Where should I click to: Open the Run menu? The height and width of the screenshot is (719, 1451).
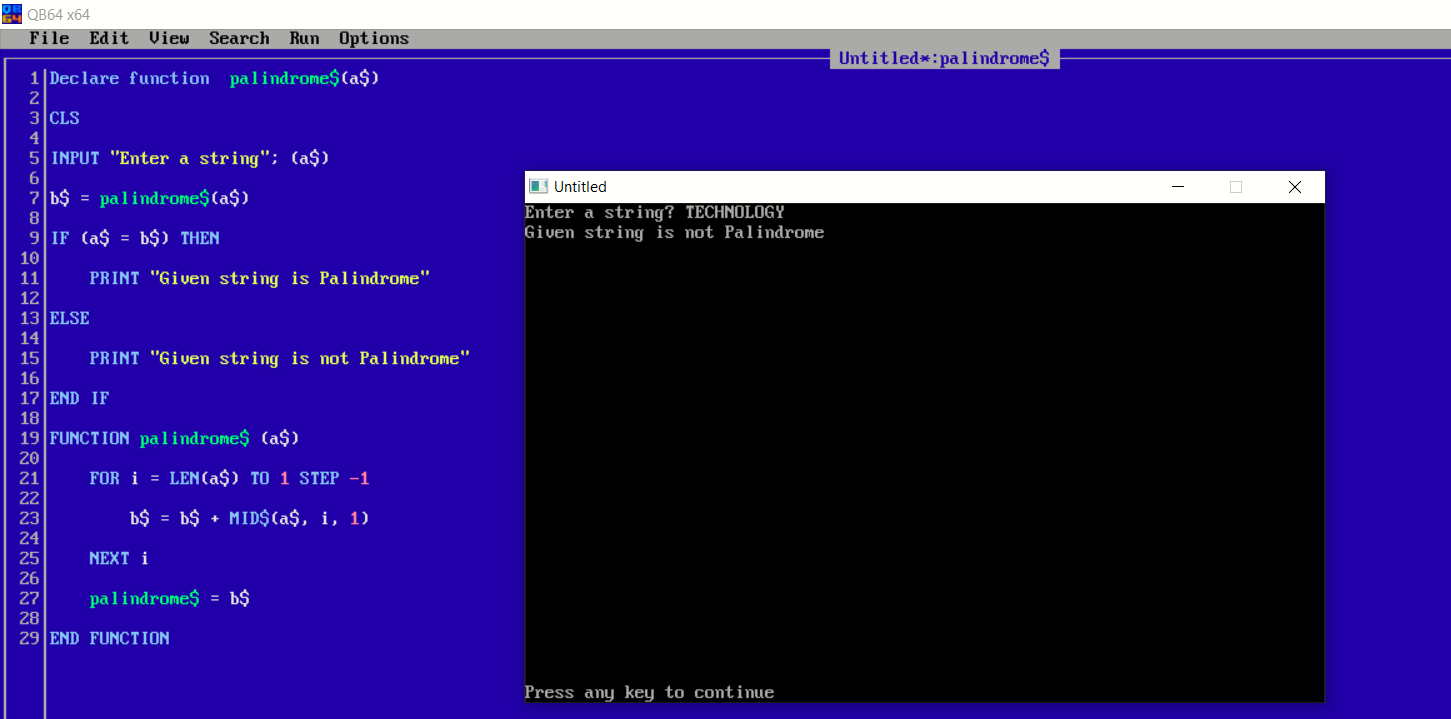(304, 38)
